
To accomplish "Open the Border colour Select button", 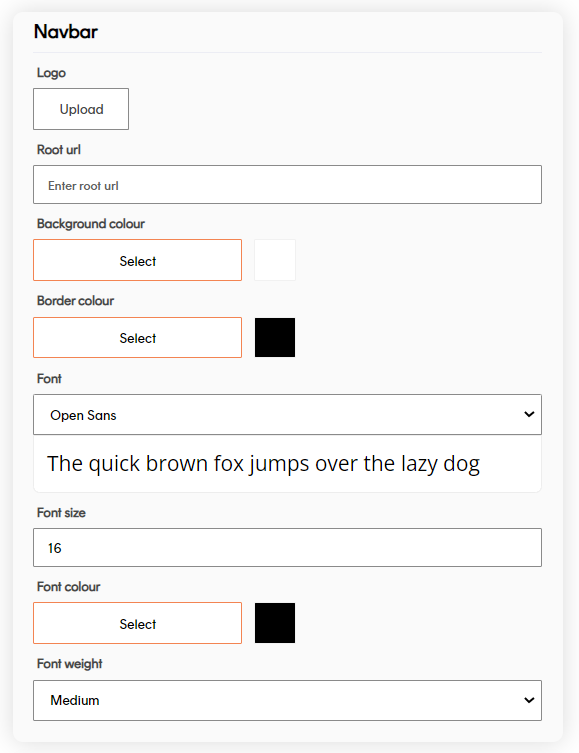I will (x=137, y=338).
